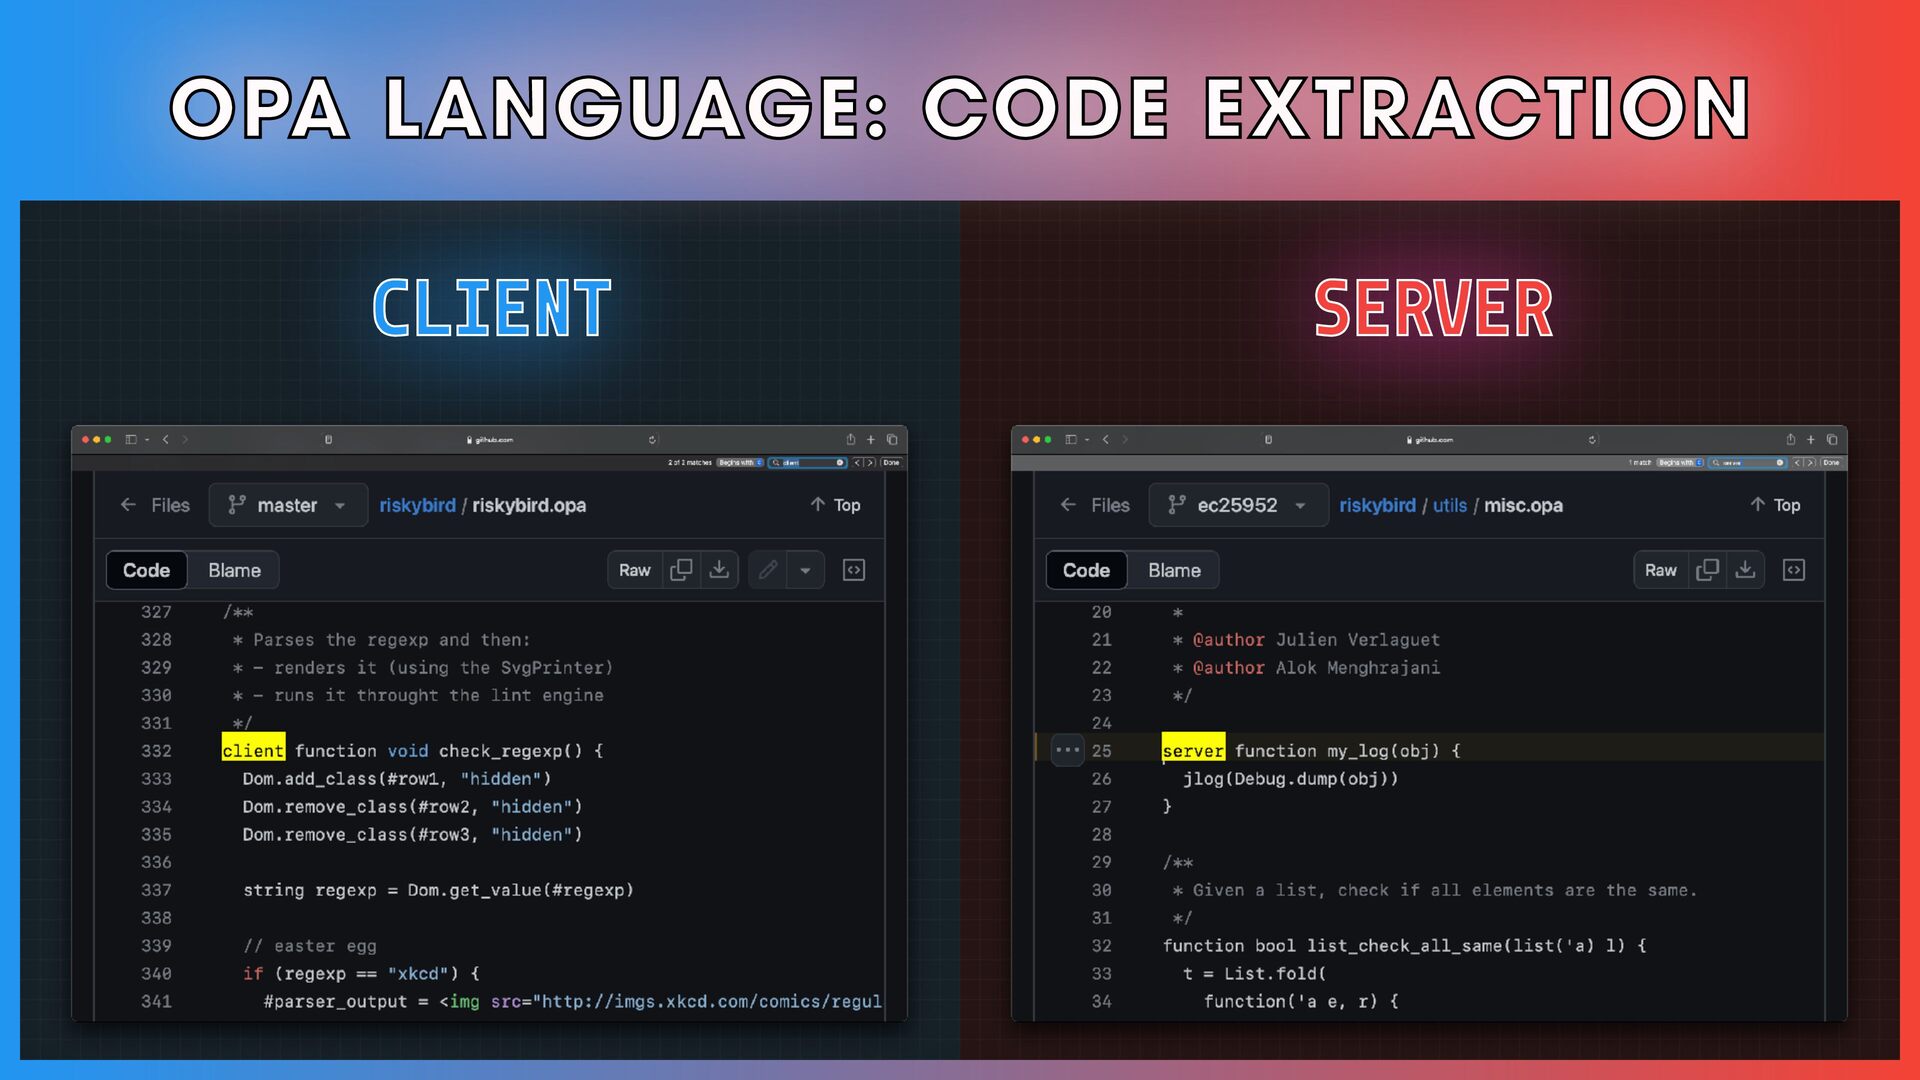
Task: Download raw file in riskybird.opa window
Action: click(719, 570)
